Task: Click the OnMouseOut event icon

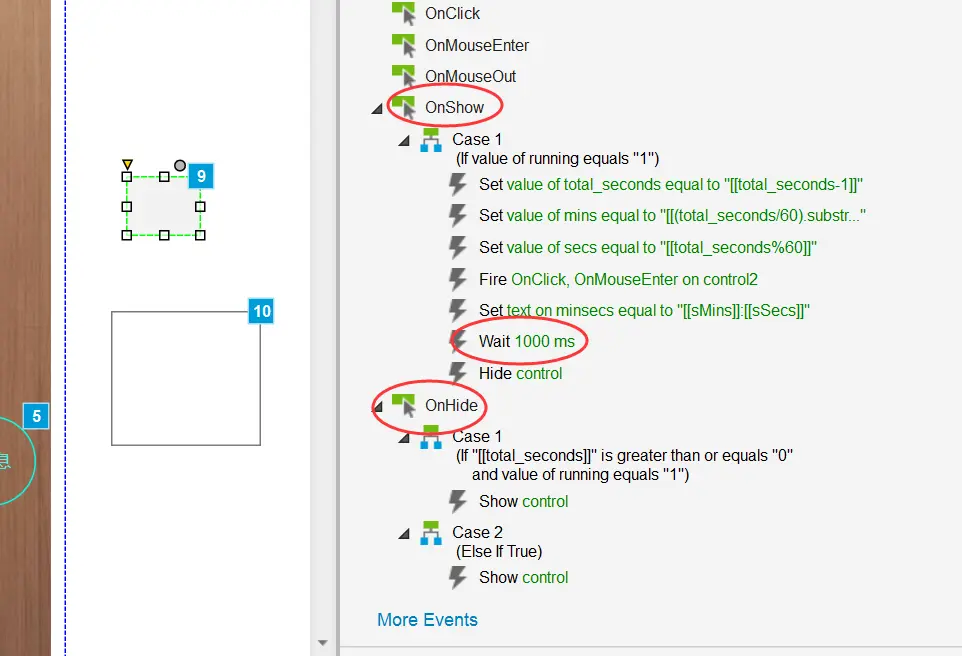Action: (x=403, y=76)
